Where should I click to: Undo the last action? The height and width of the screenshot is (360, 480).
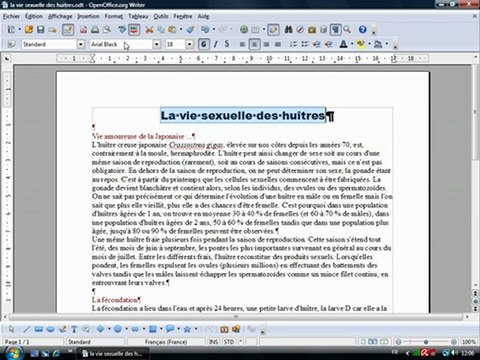point(205,30)
